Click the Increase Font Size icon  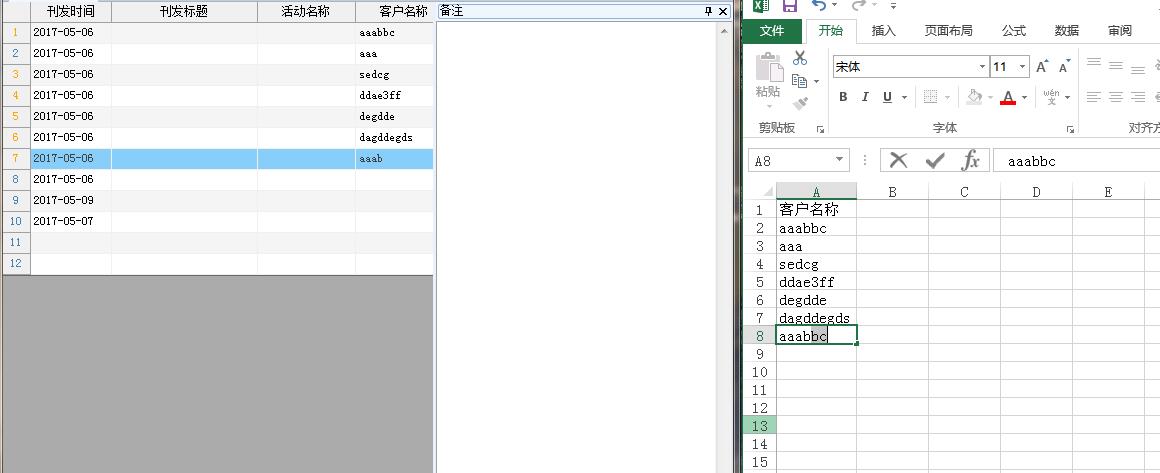(x=1042, y=67)
